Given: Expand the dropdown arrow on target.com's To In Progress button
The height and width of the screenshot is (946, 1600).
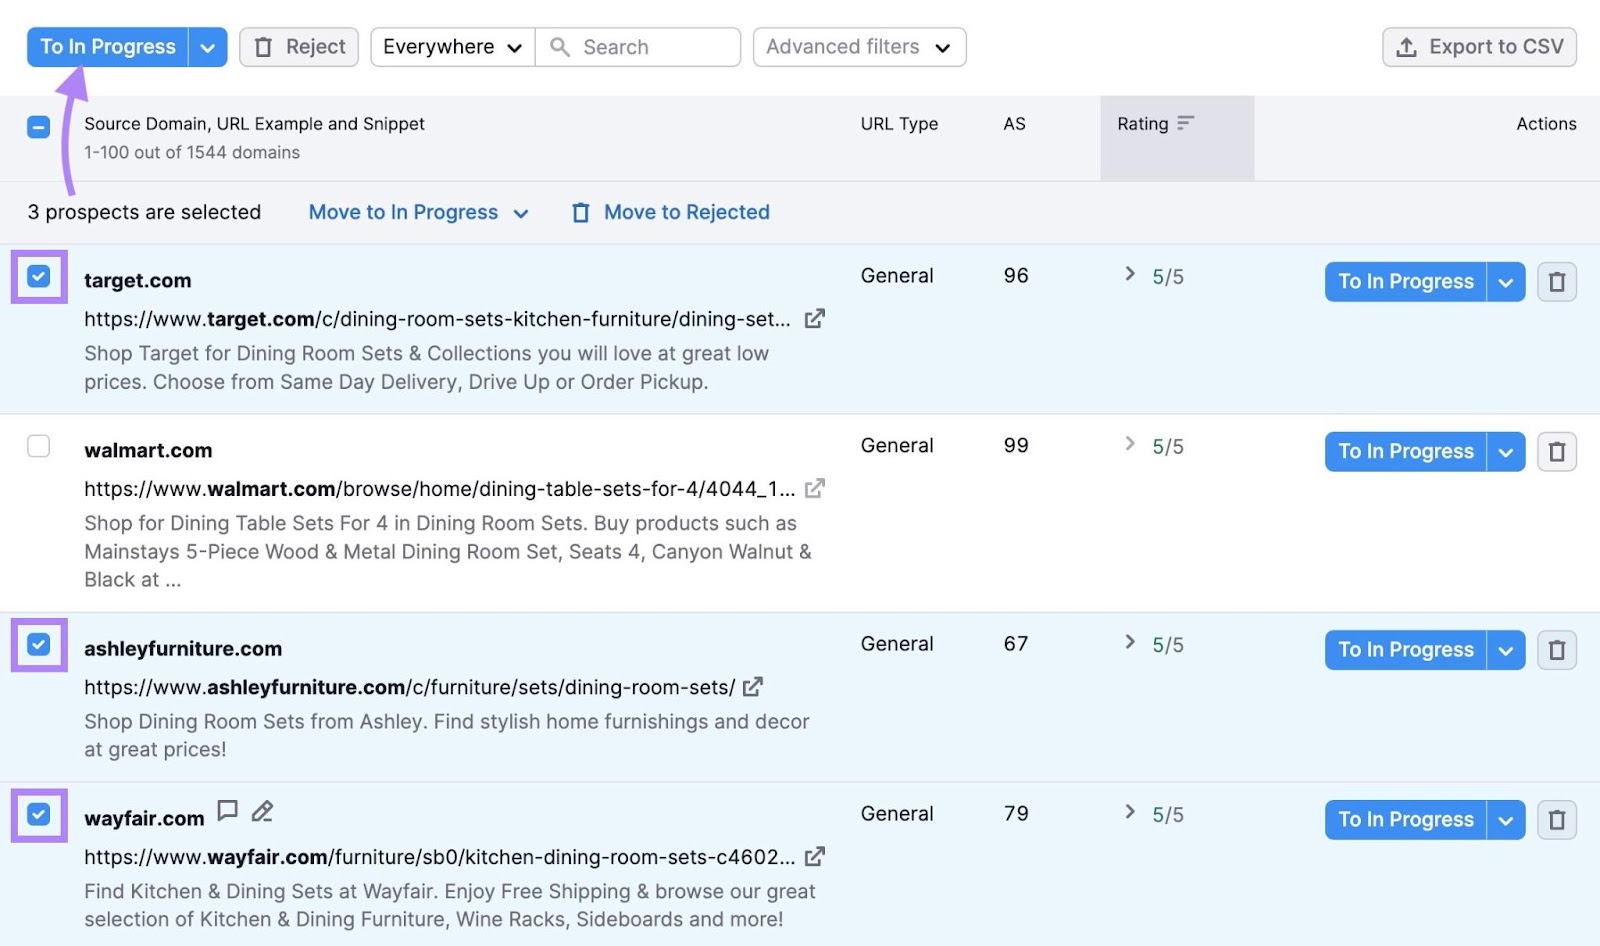Looking at the screenshot, I should 1506,281.
